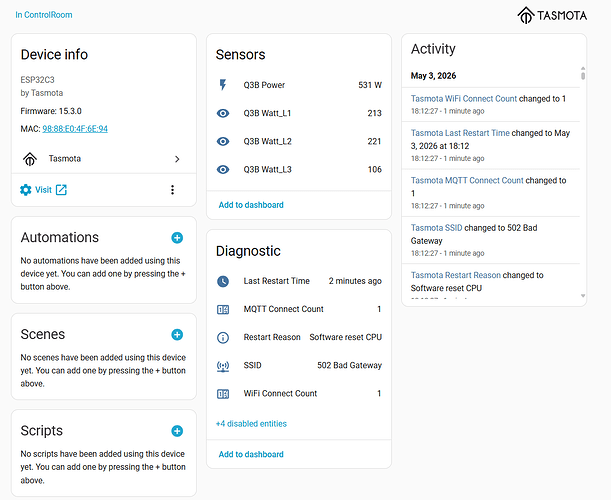Click the Tasmota logo in the header
Image resolution: width=611 pixels, height=500 pixels.
[552, 15]
